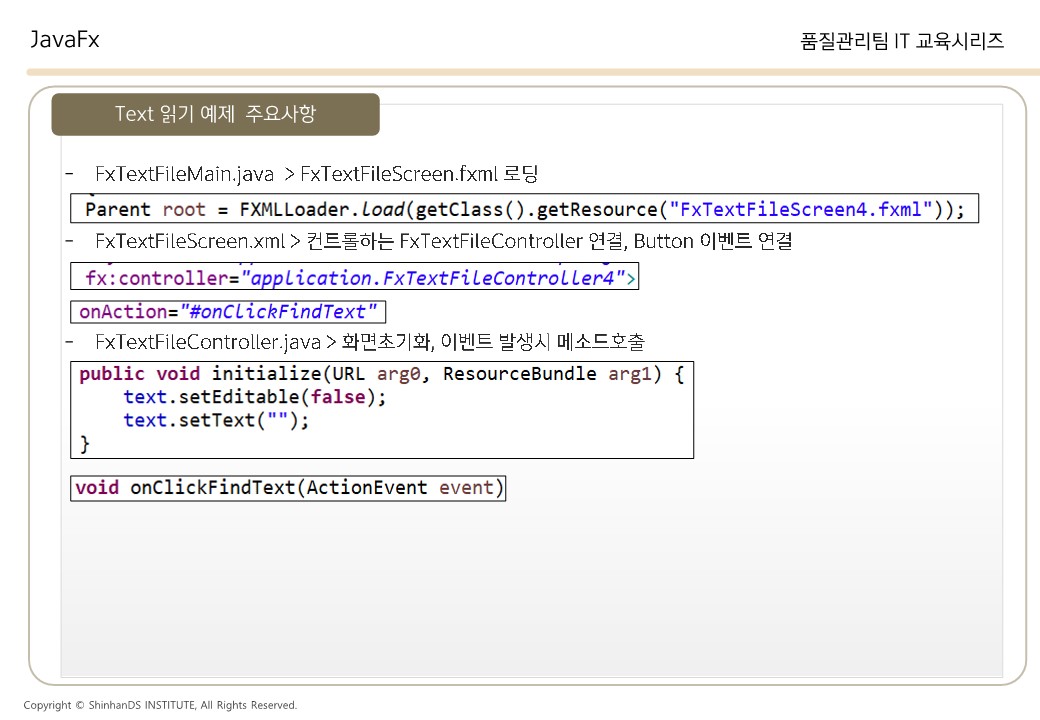Click the JavaFx slide title
The width and height of the screenshot is (1040, 720).
pos(64,40)
